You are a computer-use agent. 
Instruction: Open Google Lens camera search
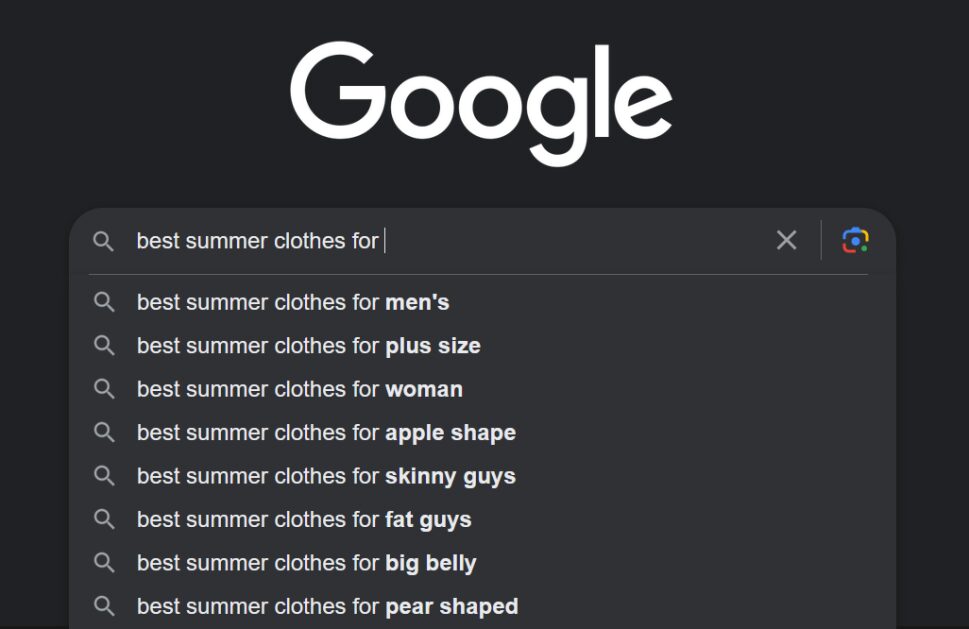tap(855, 240)
